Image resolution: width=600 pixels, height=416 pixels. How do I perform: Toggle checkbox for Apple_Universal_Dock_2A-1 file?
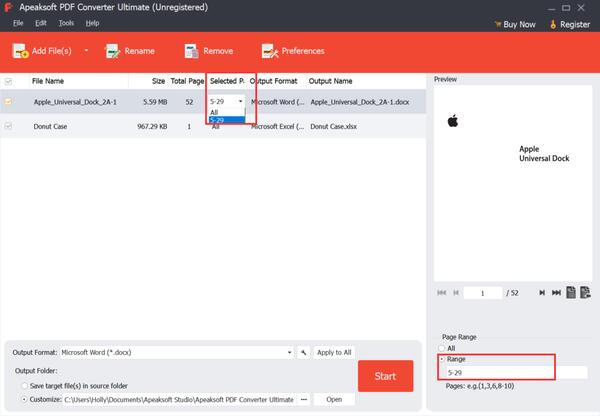pos(10,101)
